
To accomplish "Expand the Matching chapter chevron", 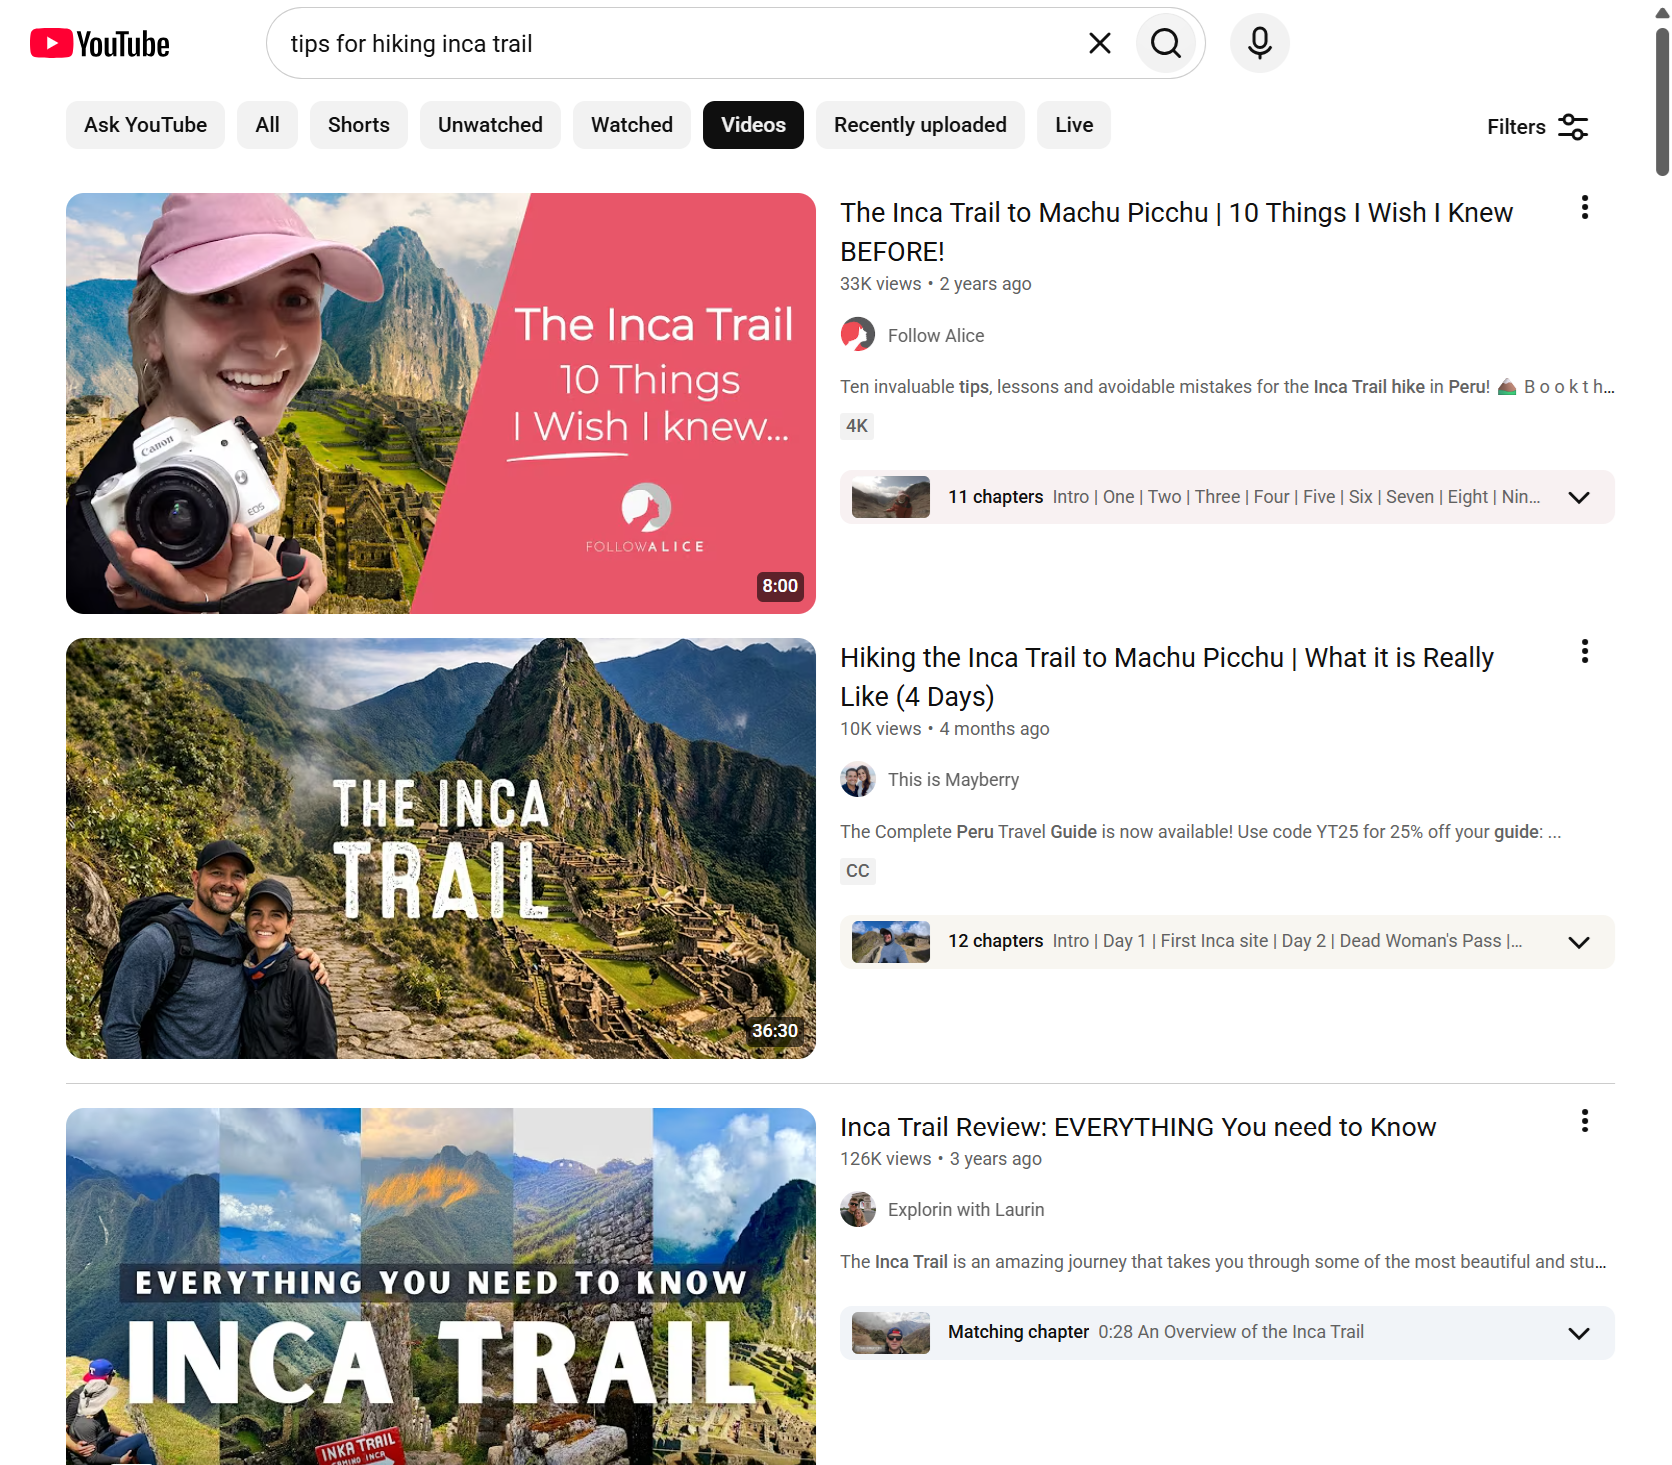I will tap(1579, 1333).
